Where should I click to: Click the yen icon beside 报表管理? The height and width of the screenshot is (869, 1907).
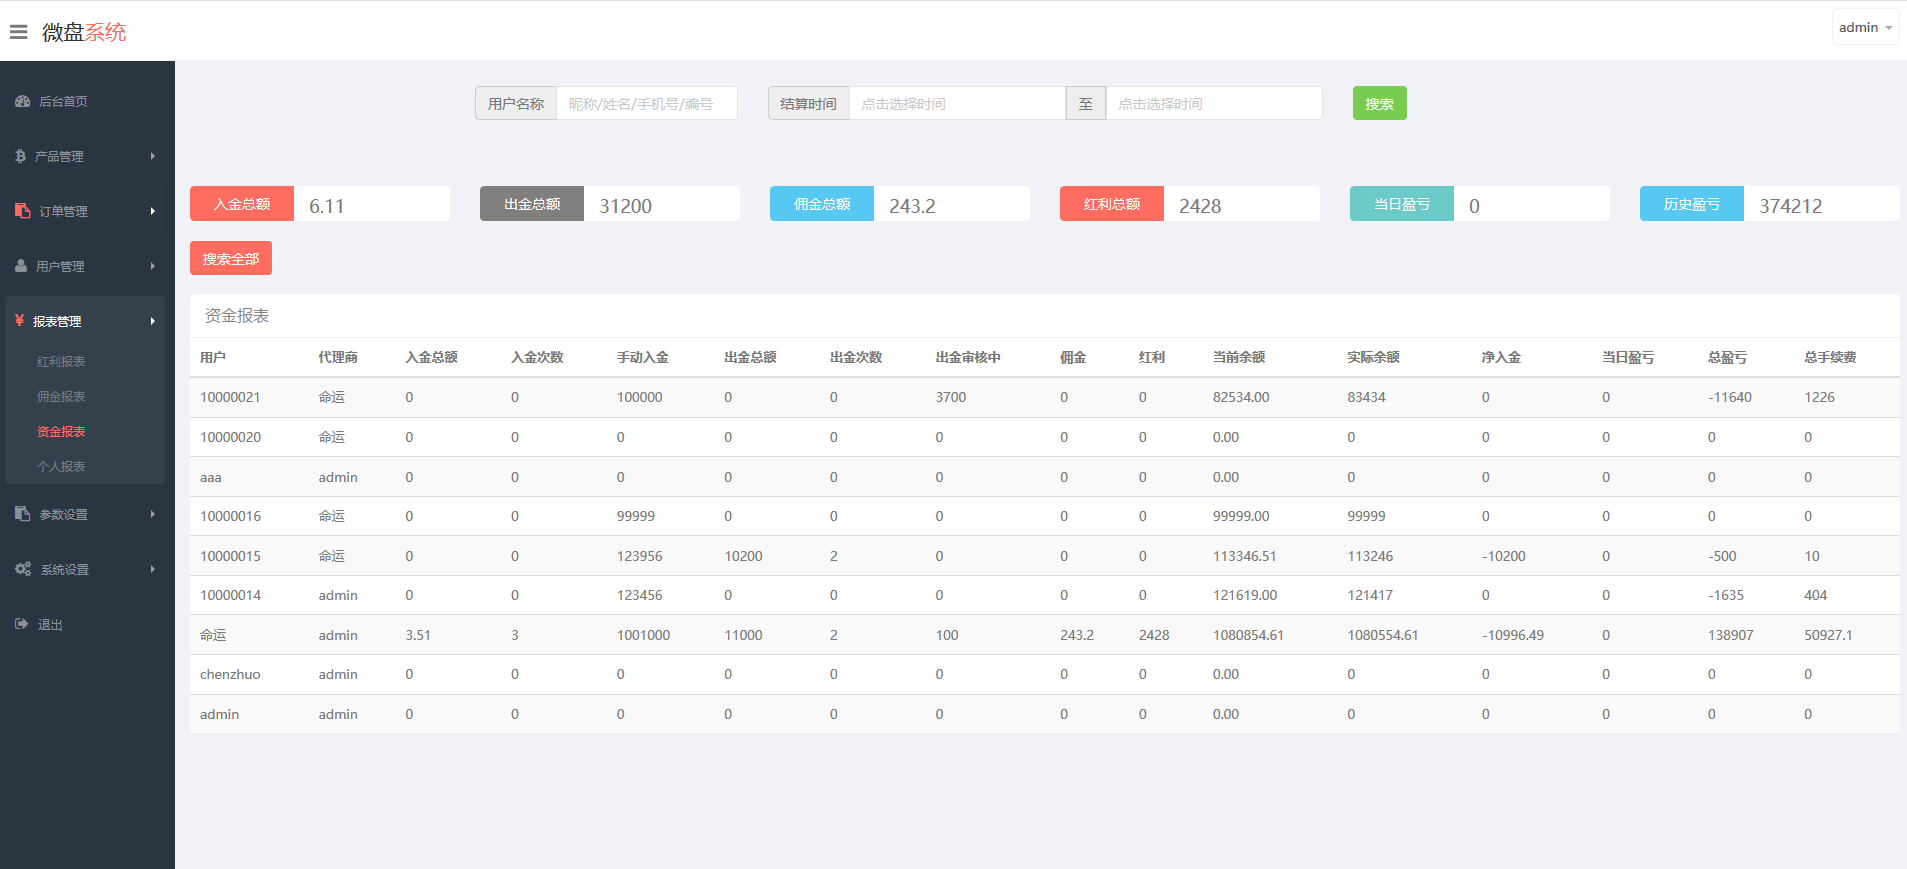(x=19, y=321)
